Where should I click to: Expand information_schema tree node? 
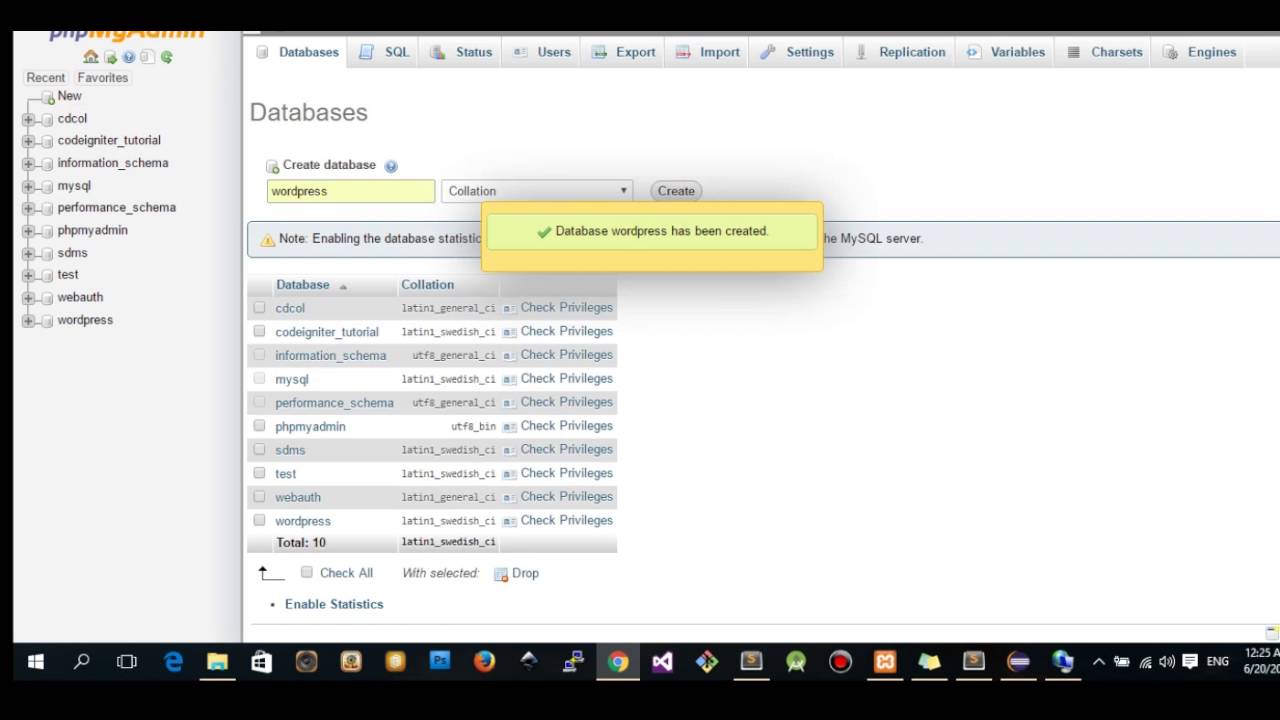pyautogui.click(x=28, y=164)
